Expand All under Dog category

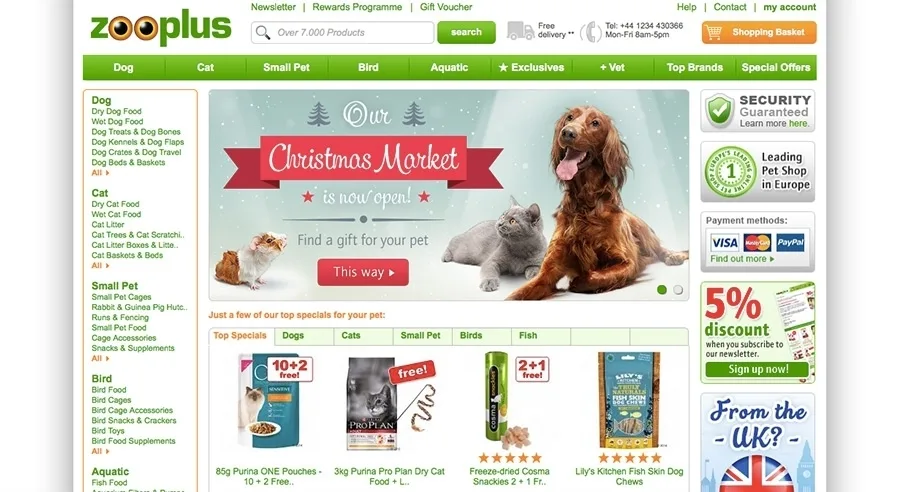pyautogui.click(x=100, y=173)
